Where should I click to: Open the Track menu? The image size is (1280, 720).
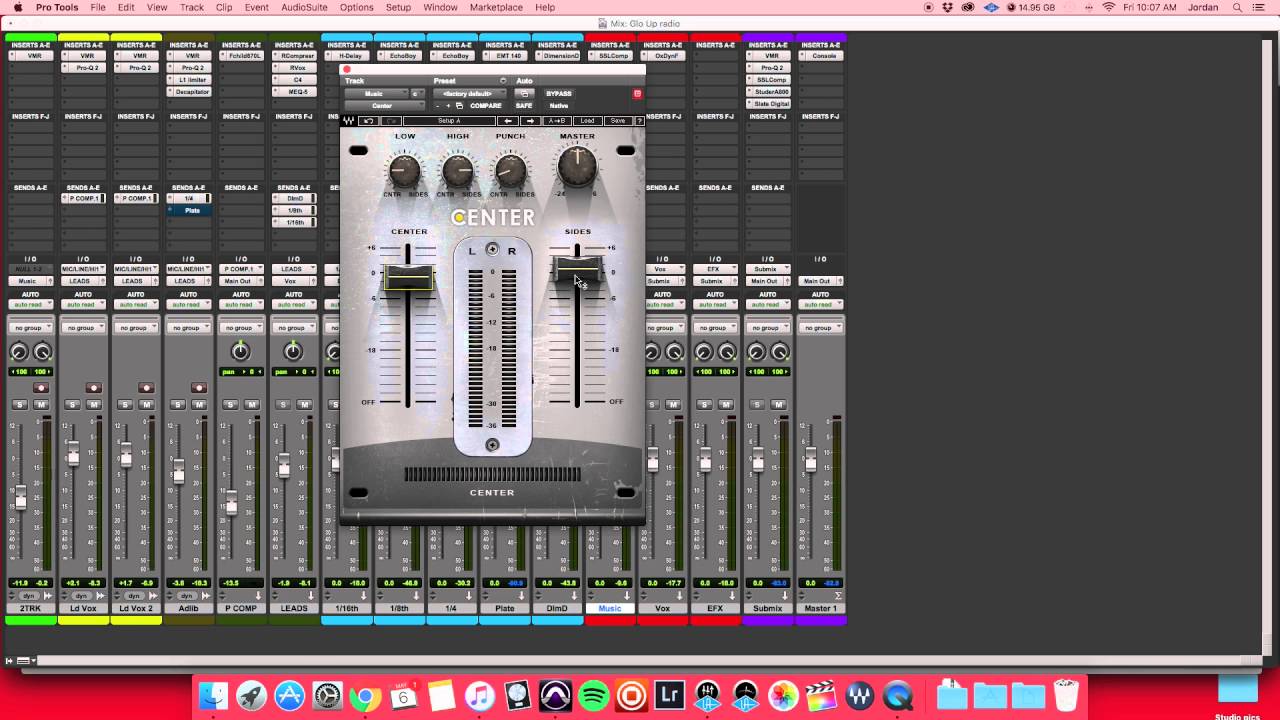(192, 7)
